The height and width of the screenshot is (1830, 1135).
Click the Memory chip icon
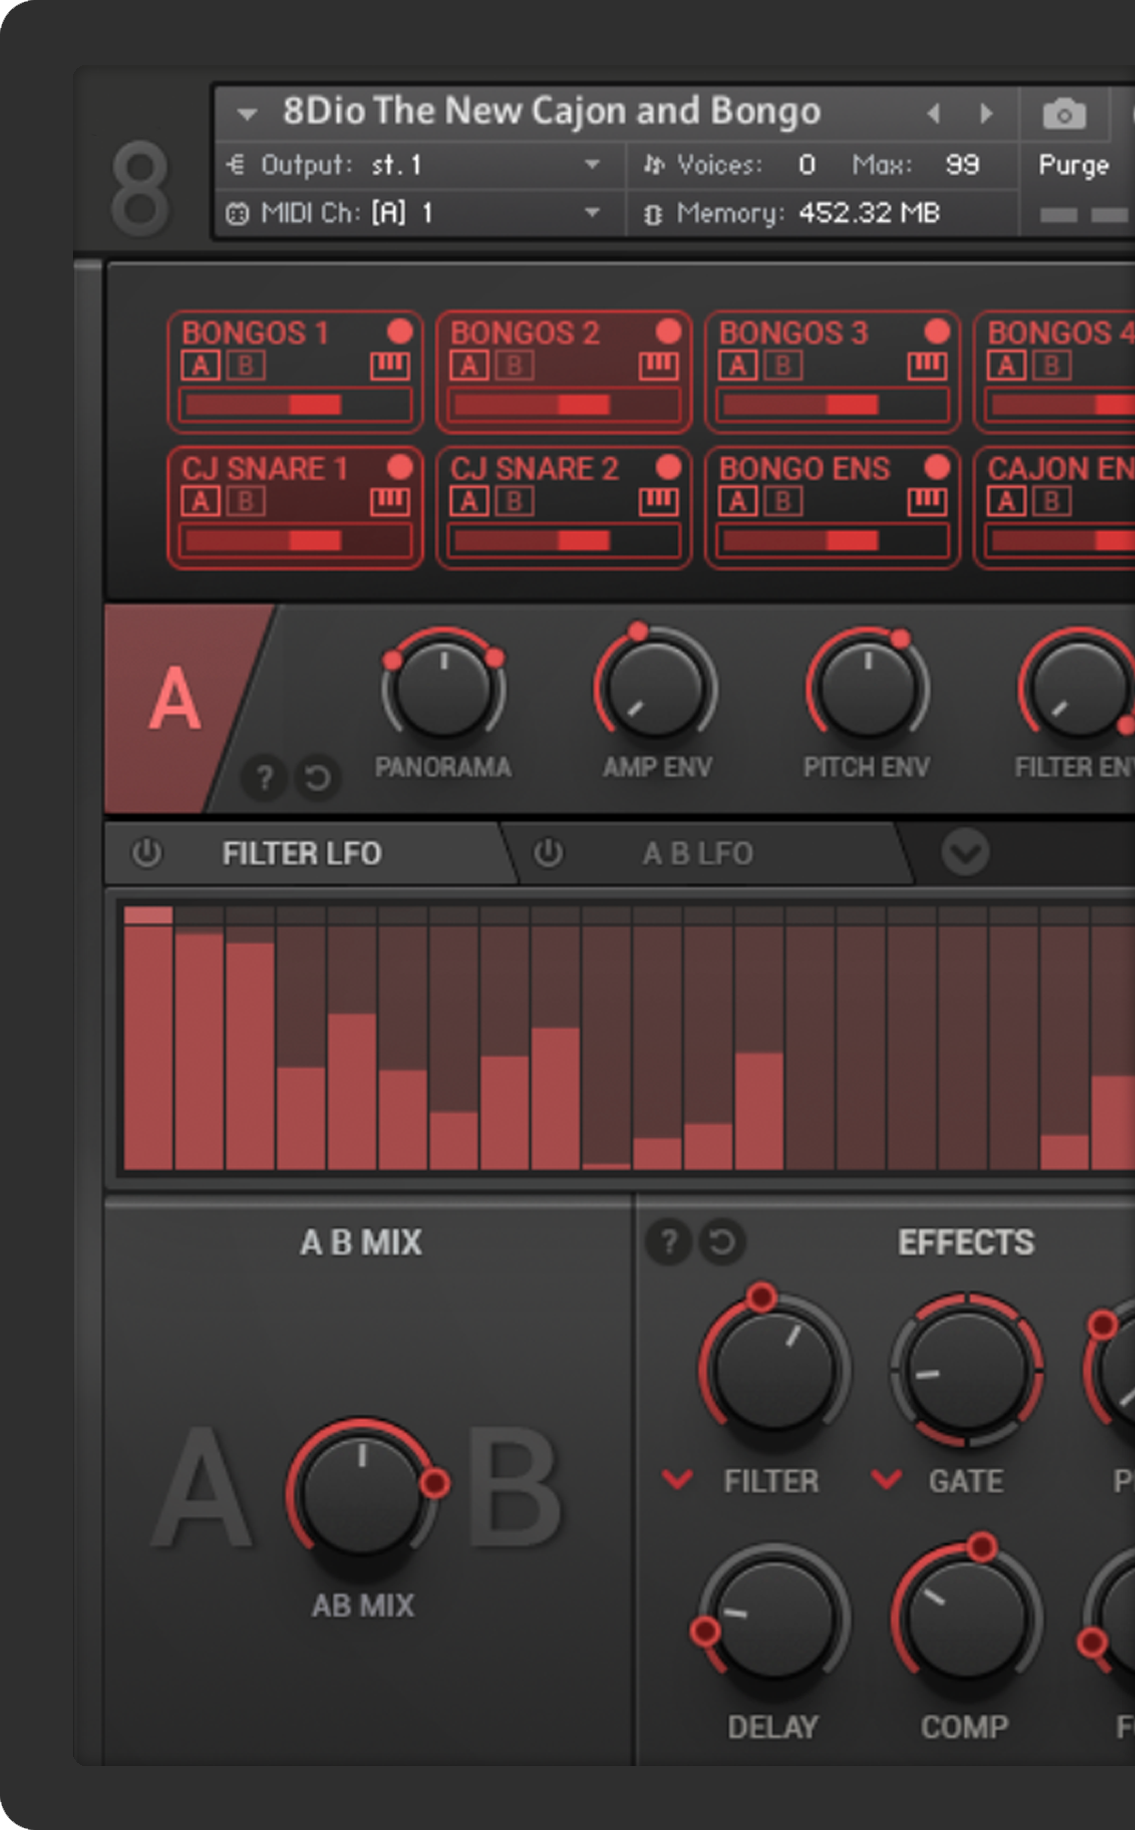(x=652, y=213)
